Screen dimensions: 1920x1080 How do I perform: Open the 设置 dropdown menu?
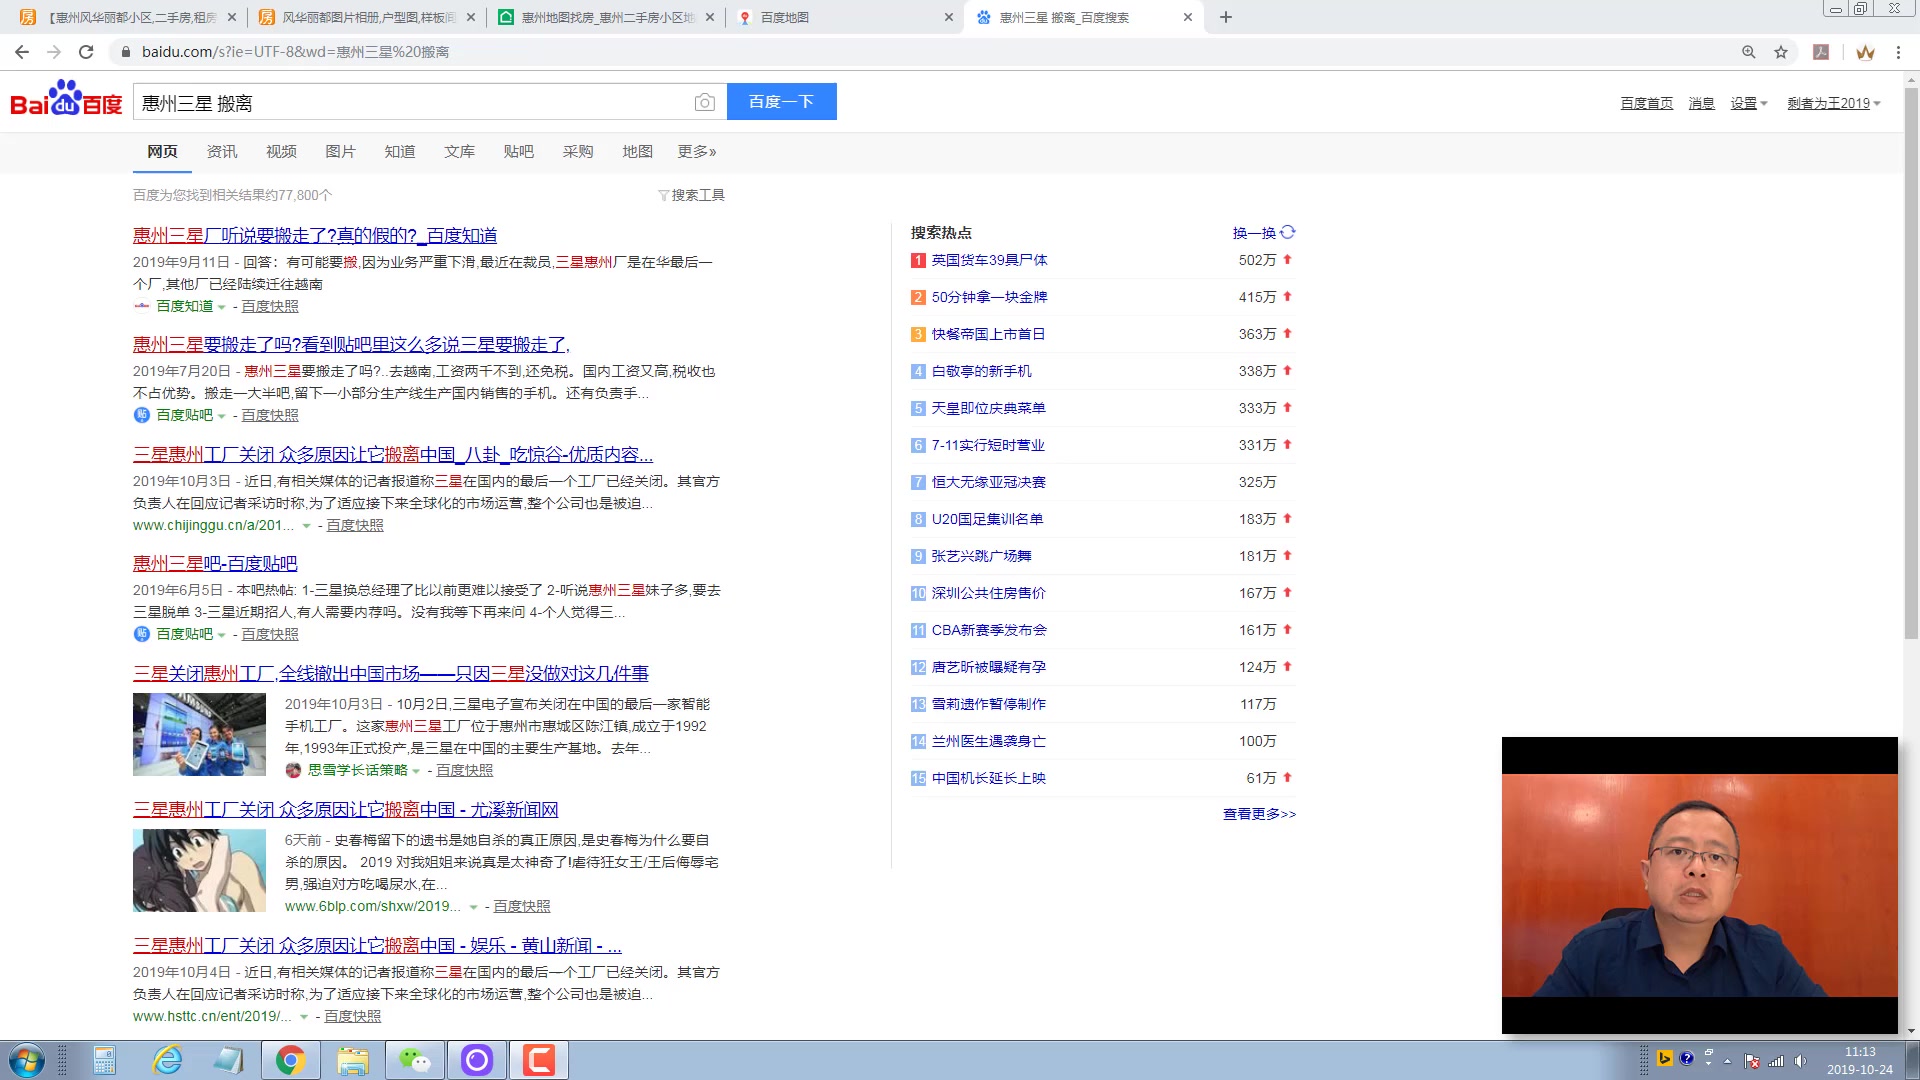[1749, 103]
